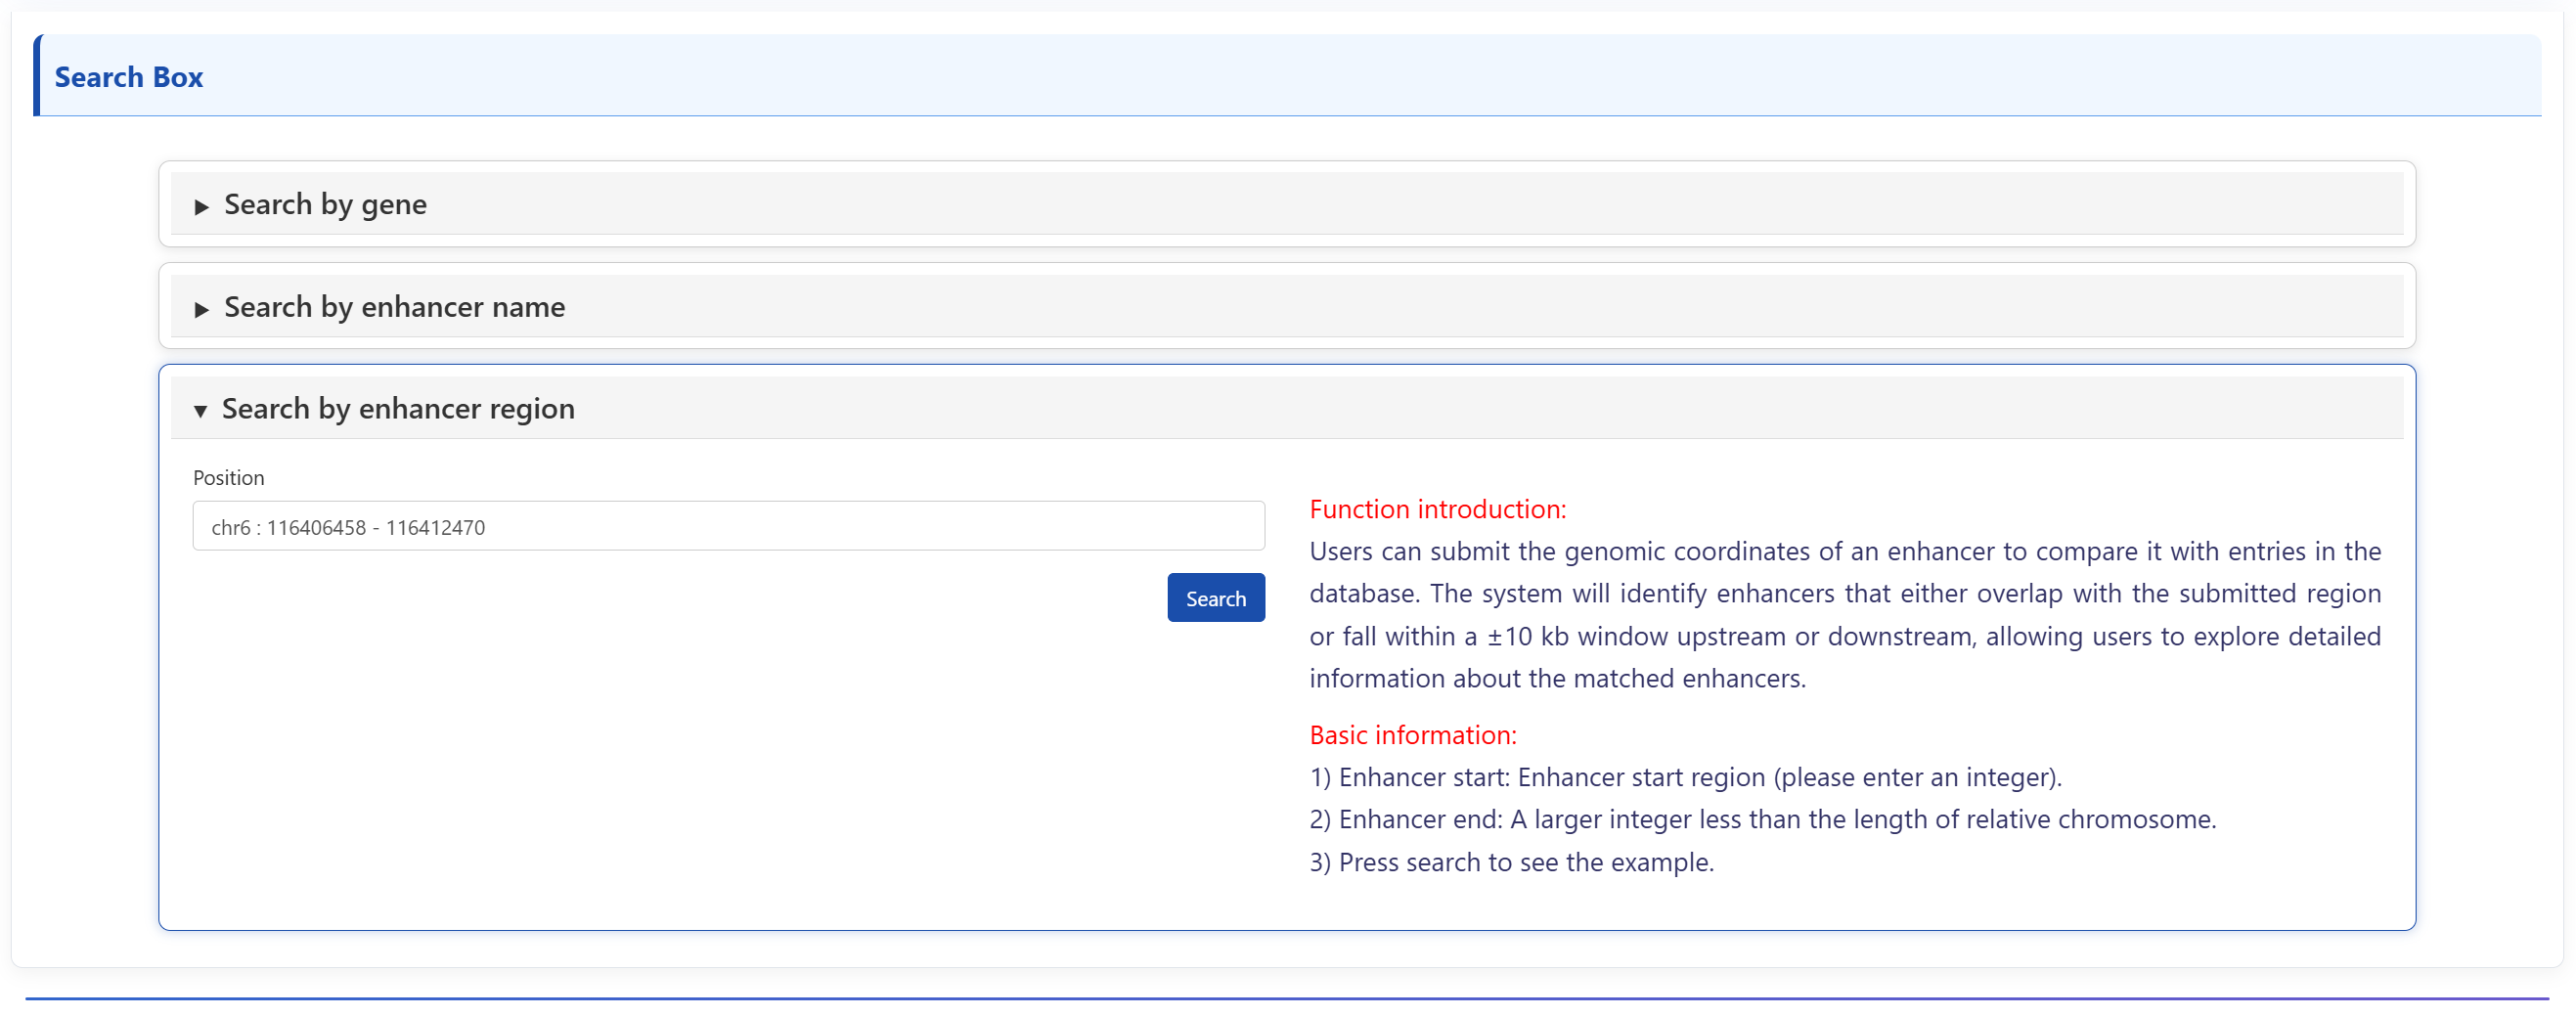Click the "Enhancer end" instruction line

1762,819
